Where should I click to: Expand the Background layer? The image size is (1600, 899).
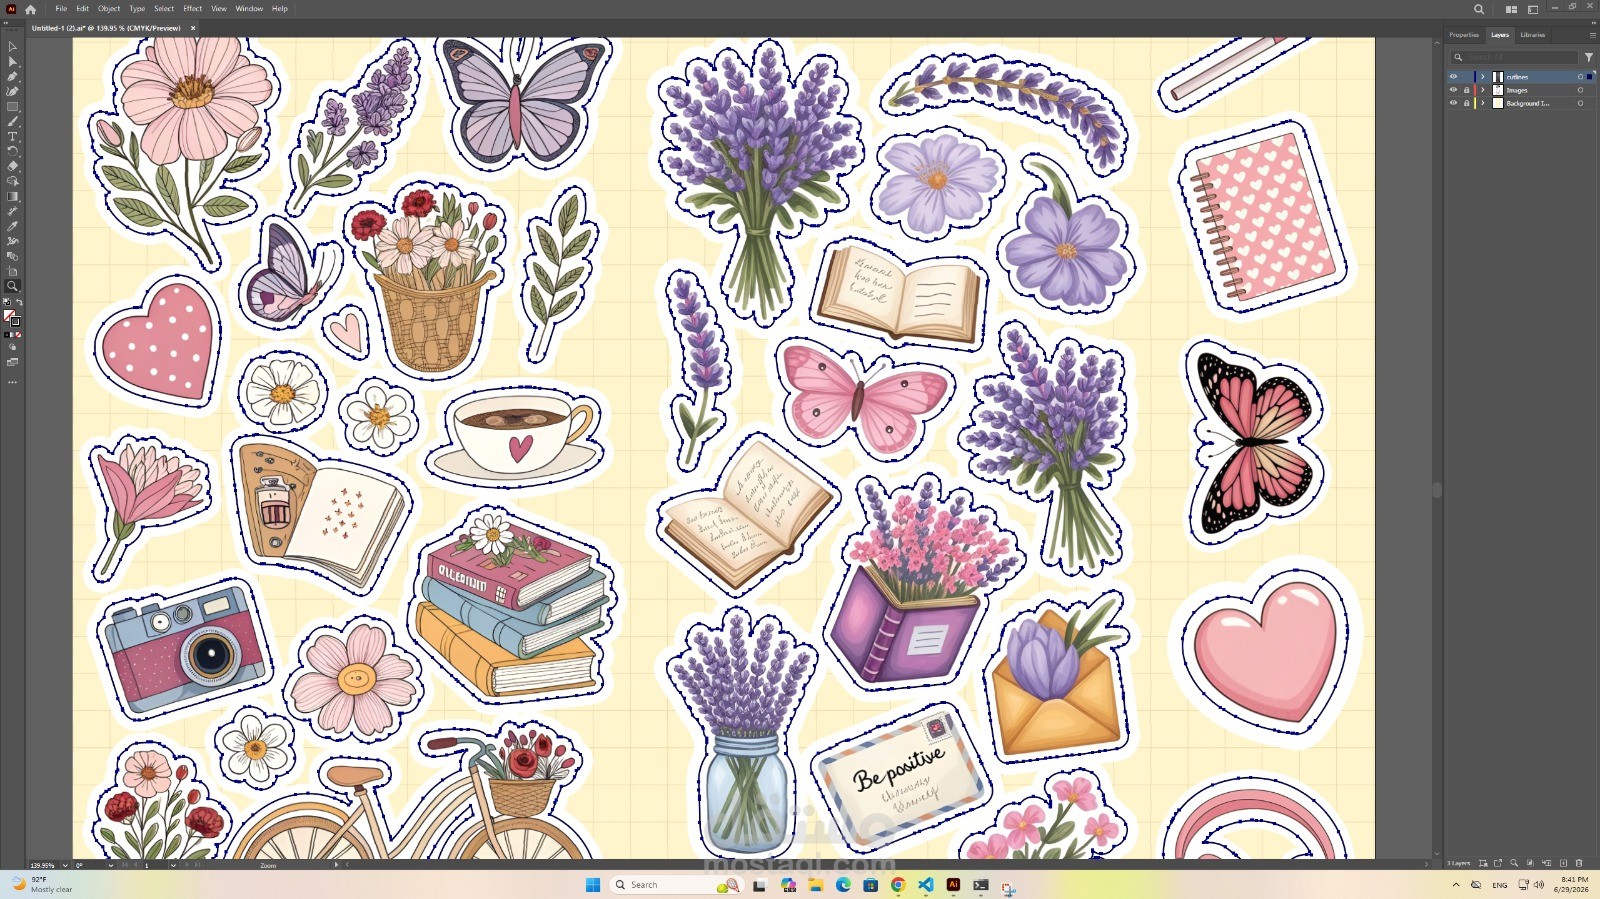(x=1483, y=103)
